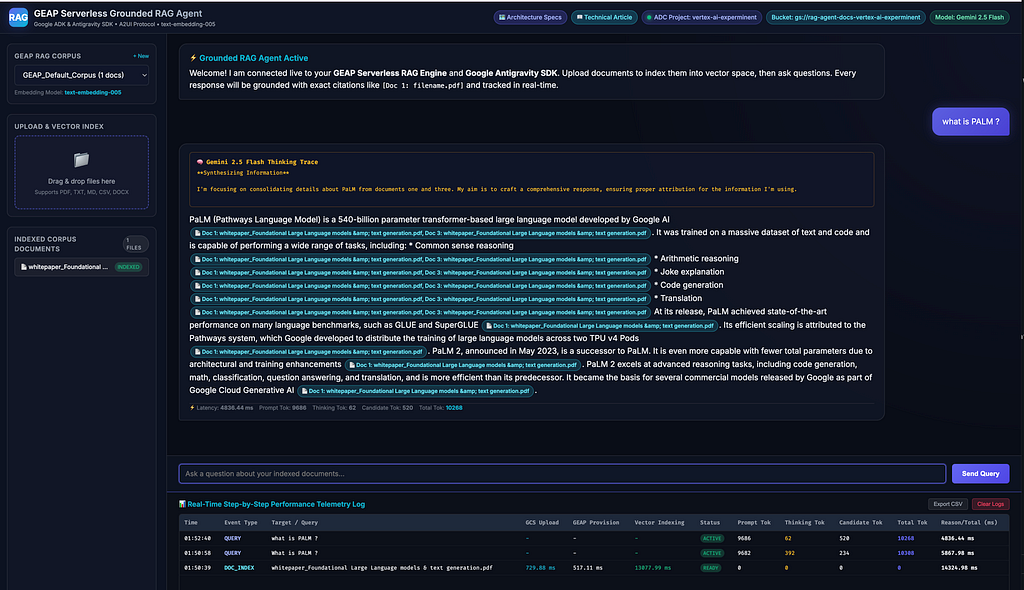The height and width of the screenshot is (590, 1024).
Task: Create a new corpus with + New
Action: pos(141,56)
